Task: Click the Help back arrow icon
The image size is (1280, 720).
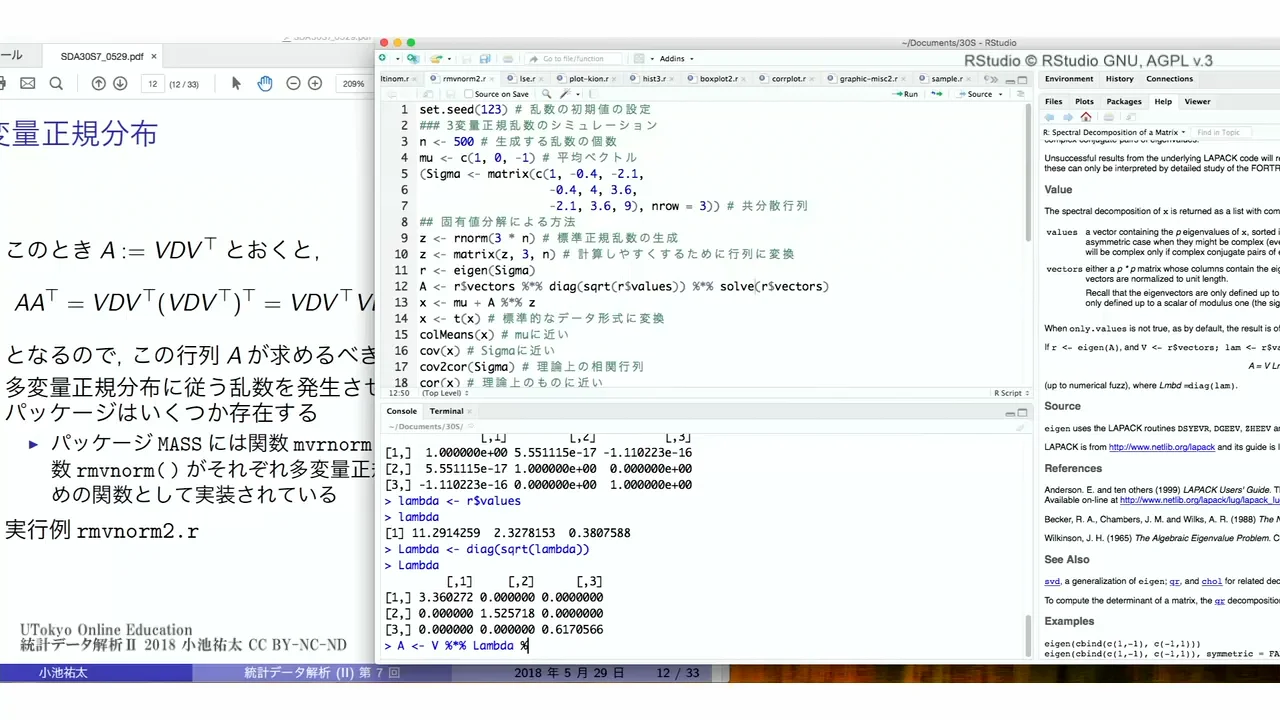Action: click(1049, 117)
